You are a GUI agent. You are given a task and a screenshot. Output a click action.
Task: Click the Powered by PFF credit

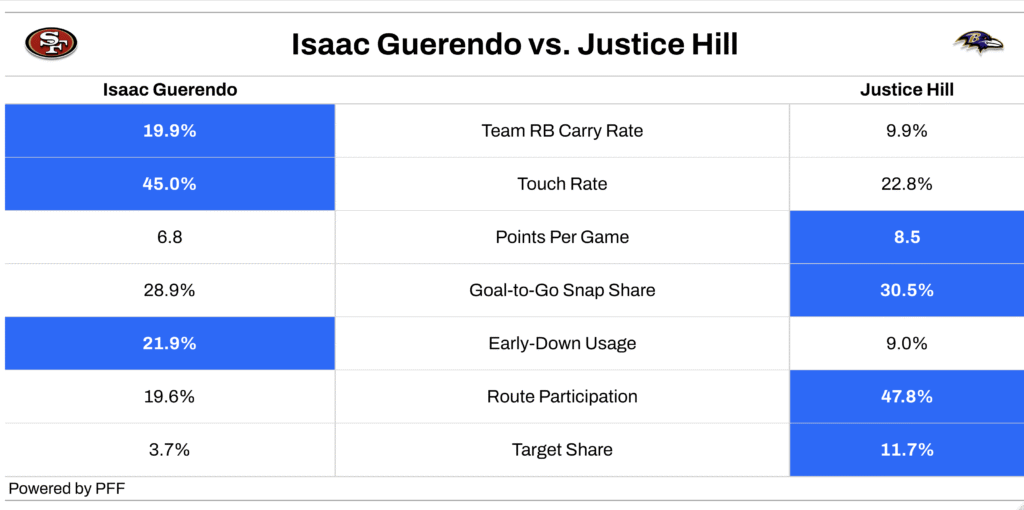67,488
